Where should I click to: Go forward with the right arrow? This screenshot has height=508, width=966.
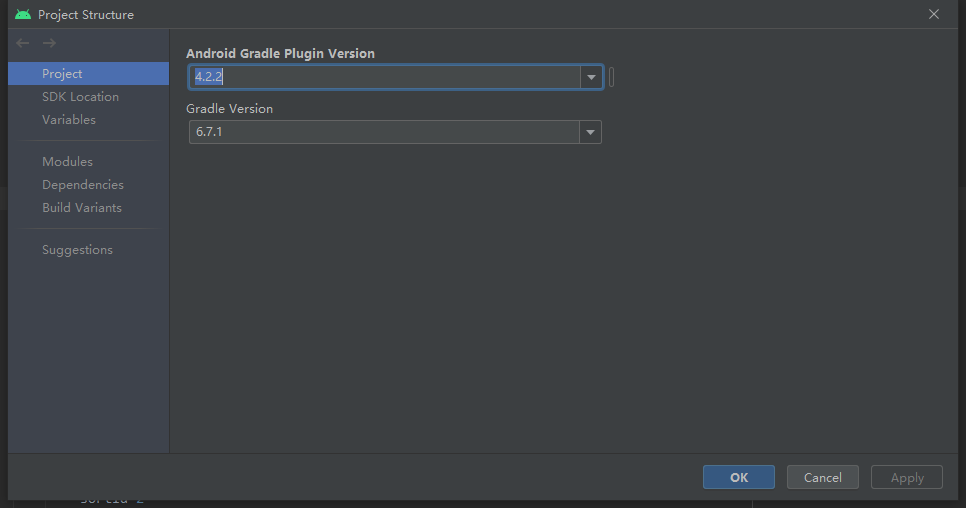pyautogui.click(x=49, y=43)
